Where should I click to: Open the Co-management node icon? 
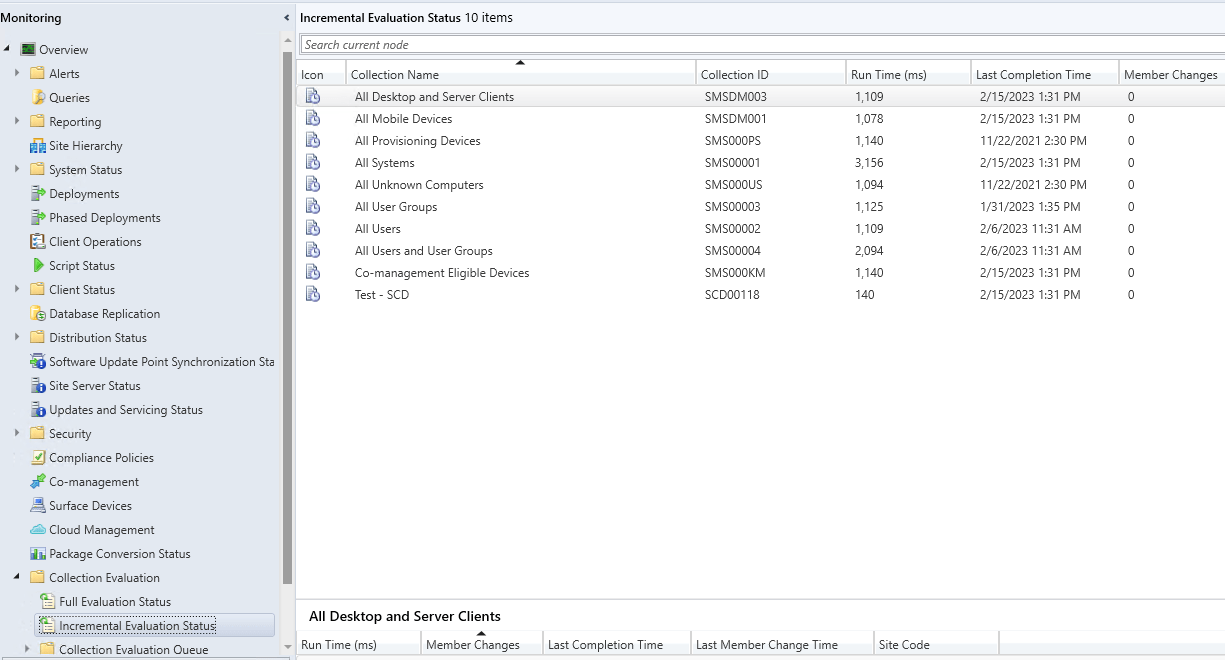pos(38,482)
